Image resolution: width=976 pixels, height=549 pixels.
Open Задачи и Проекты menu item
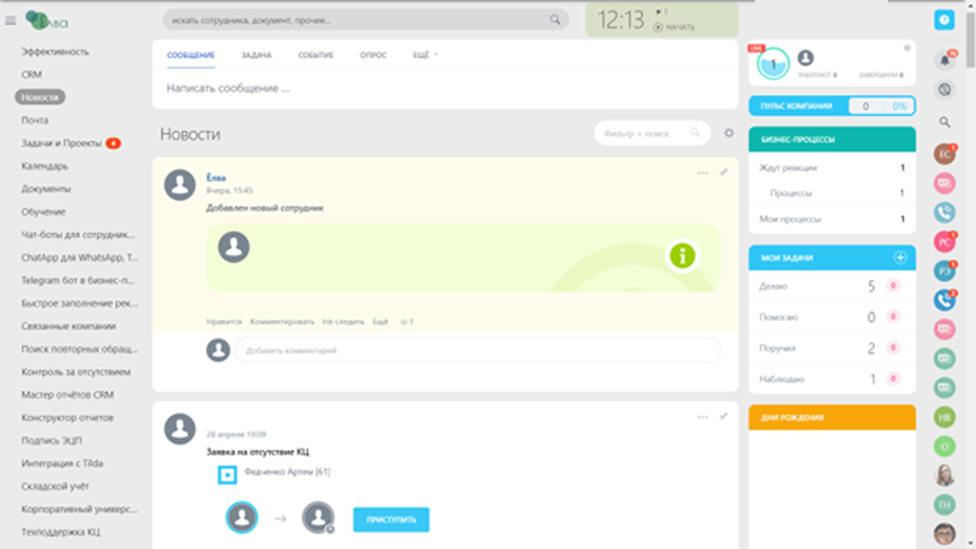point(61,143)
